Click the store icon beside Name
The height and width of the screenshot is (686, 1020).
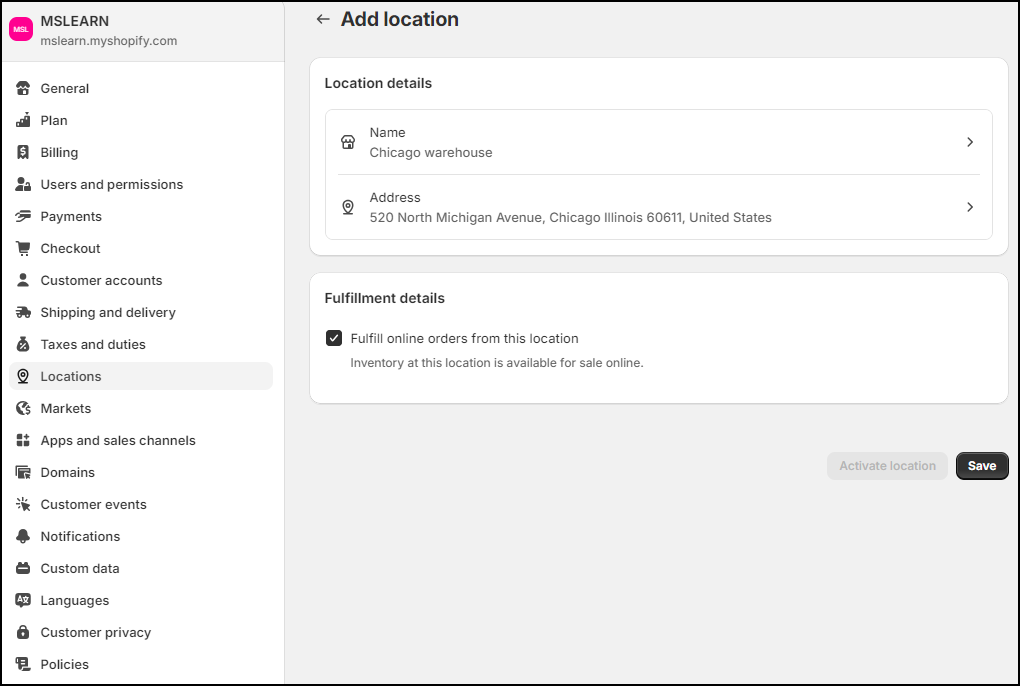pos(348,142)
